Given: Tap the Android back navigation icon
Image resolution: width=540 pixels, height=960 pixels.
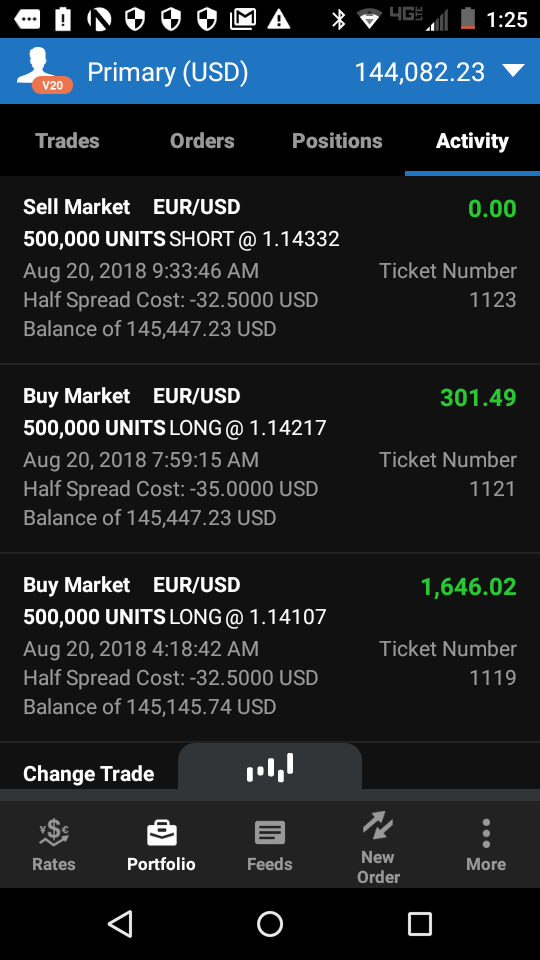Looking at the screenshot, I should [120, 923].
